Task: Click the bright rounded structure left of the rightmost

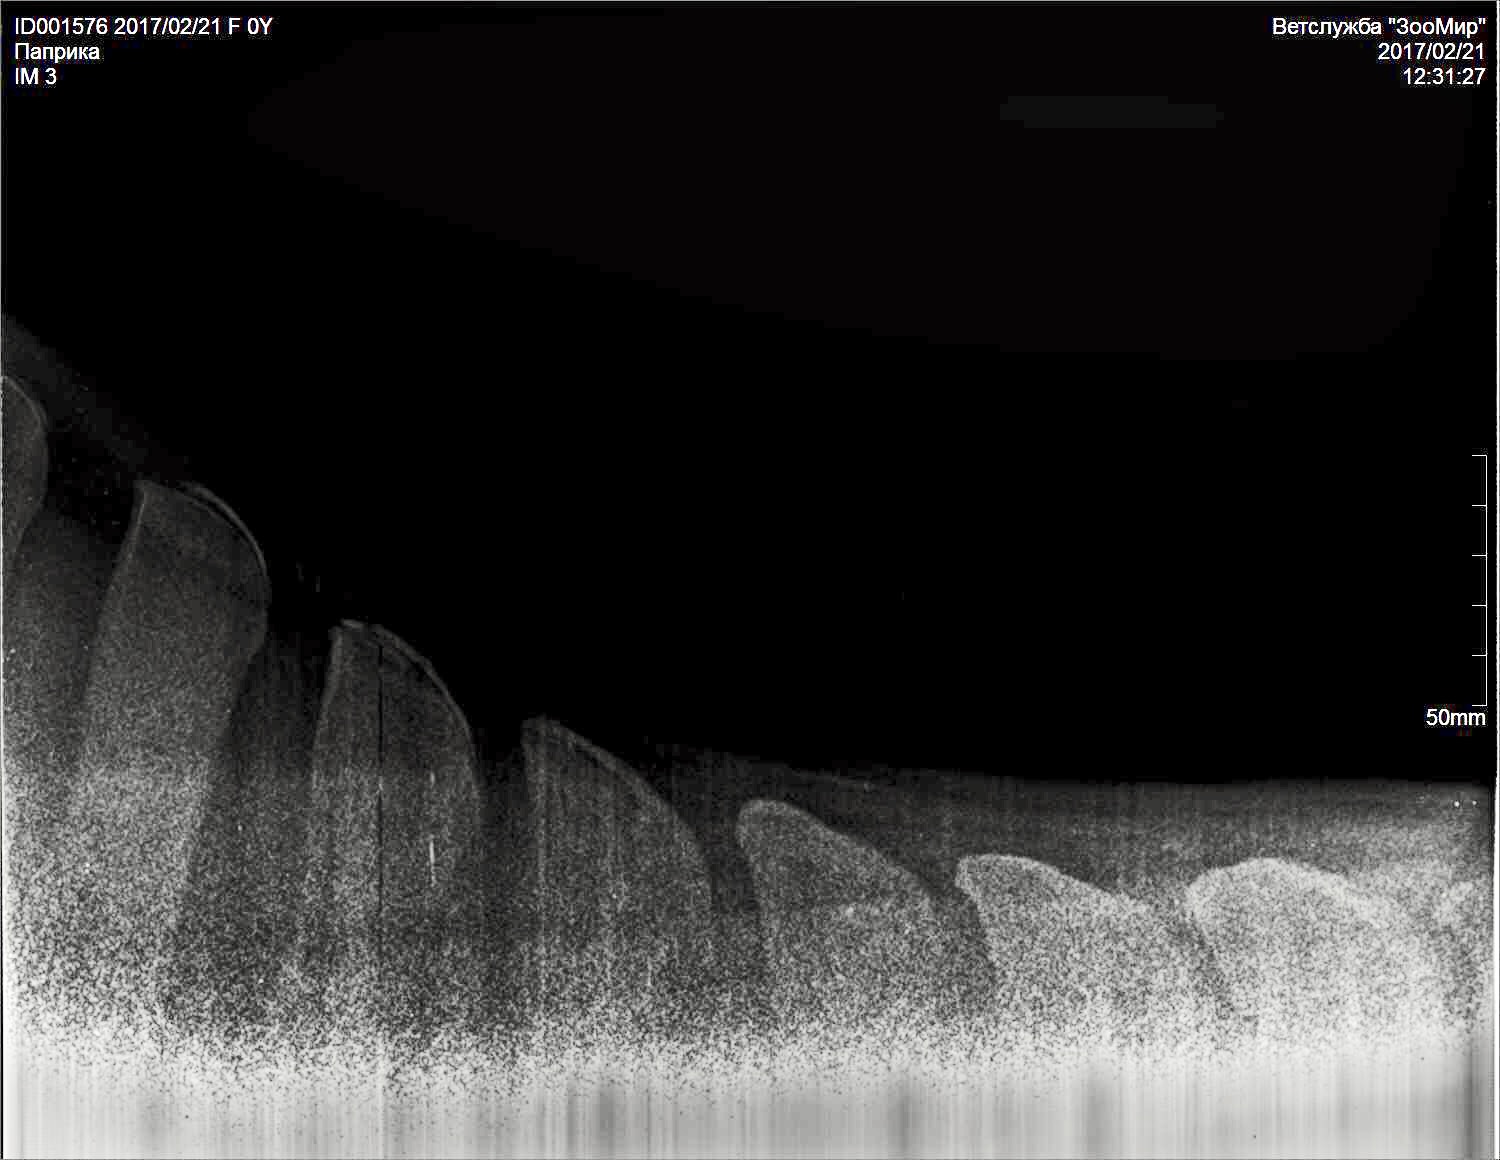Action: 1060,910
